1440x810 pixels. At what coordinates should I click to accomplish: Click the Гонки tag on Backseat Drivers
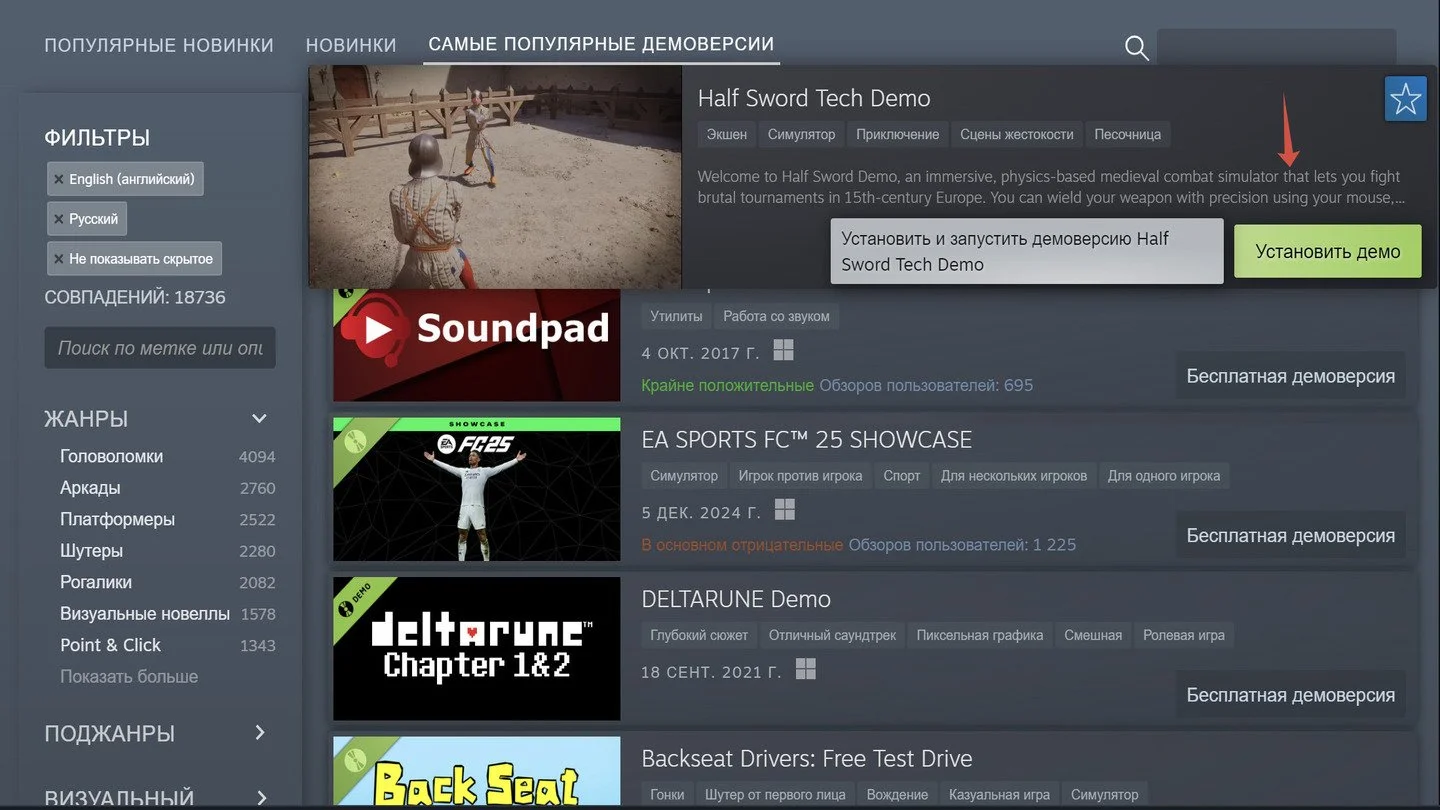click(x=667, y=794)
